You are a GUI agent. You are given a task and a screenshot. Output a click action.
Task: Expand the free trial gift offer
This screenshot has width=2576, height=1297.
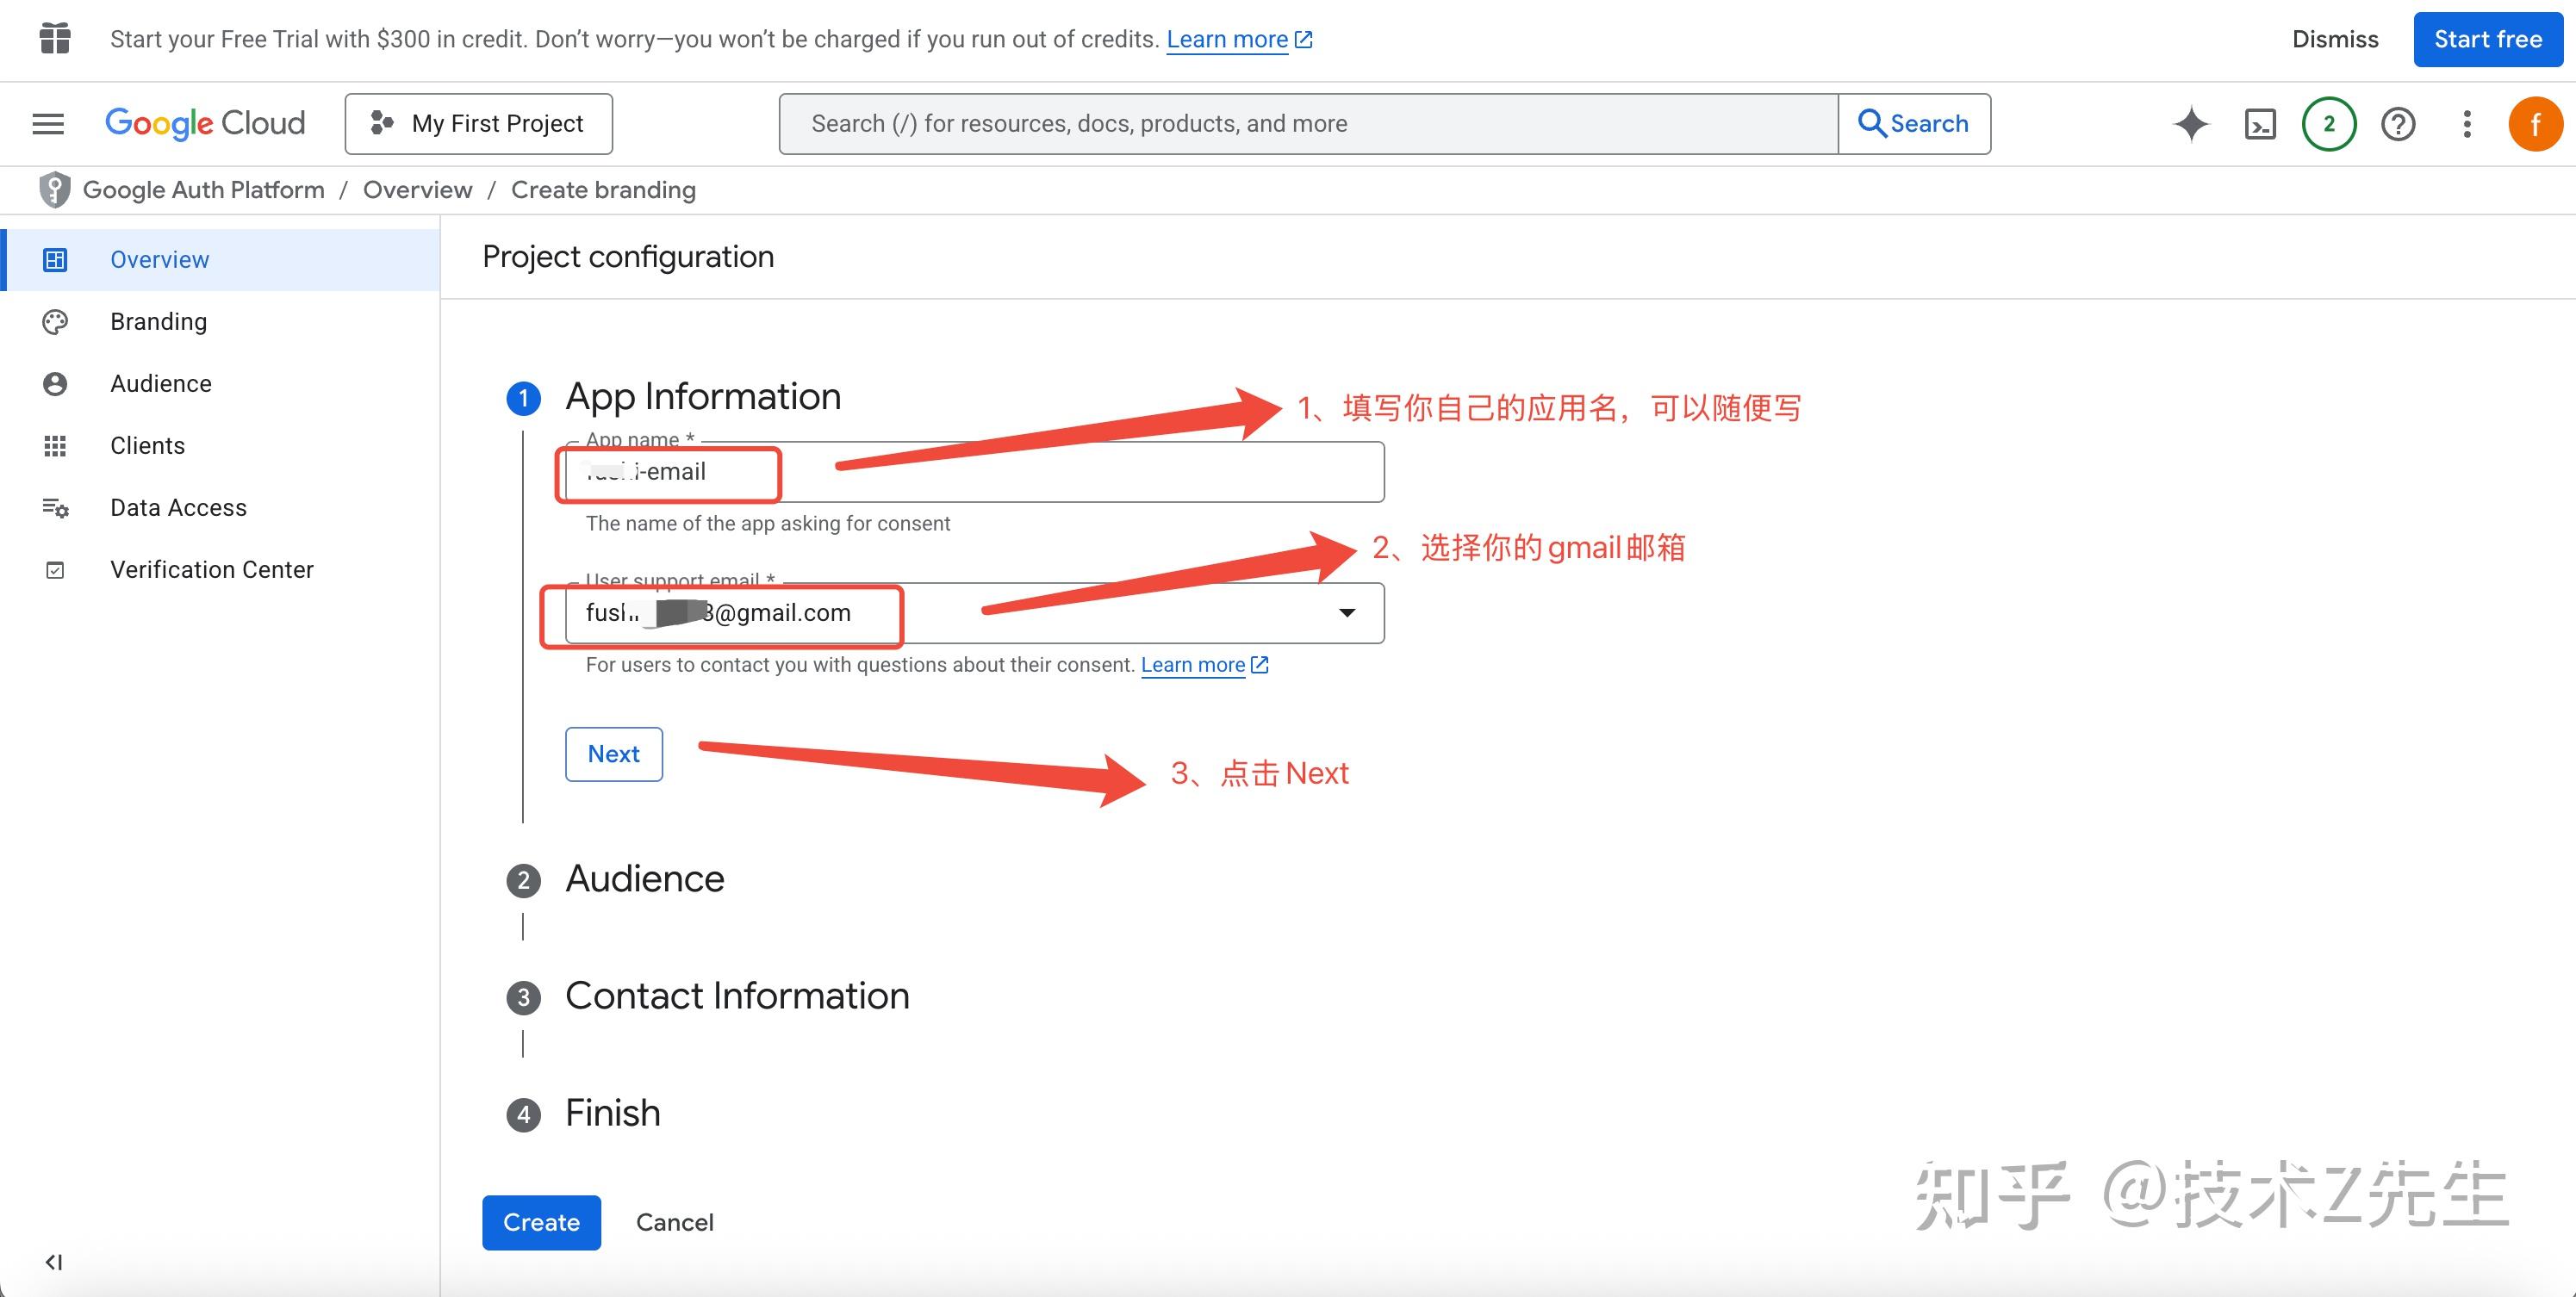click(x=55, y=38)
